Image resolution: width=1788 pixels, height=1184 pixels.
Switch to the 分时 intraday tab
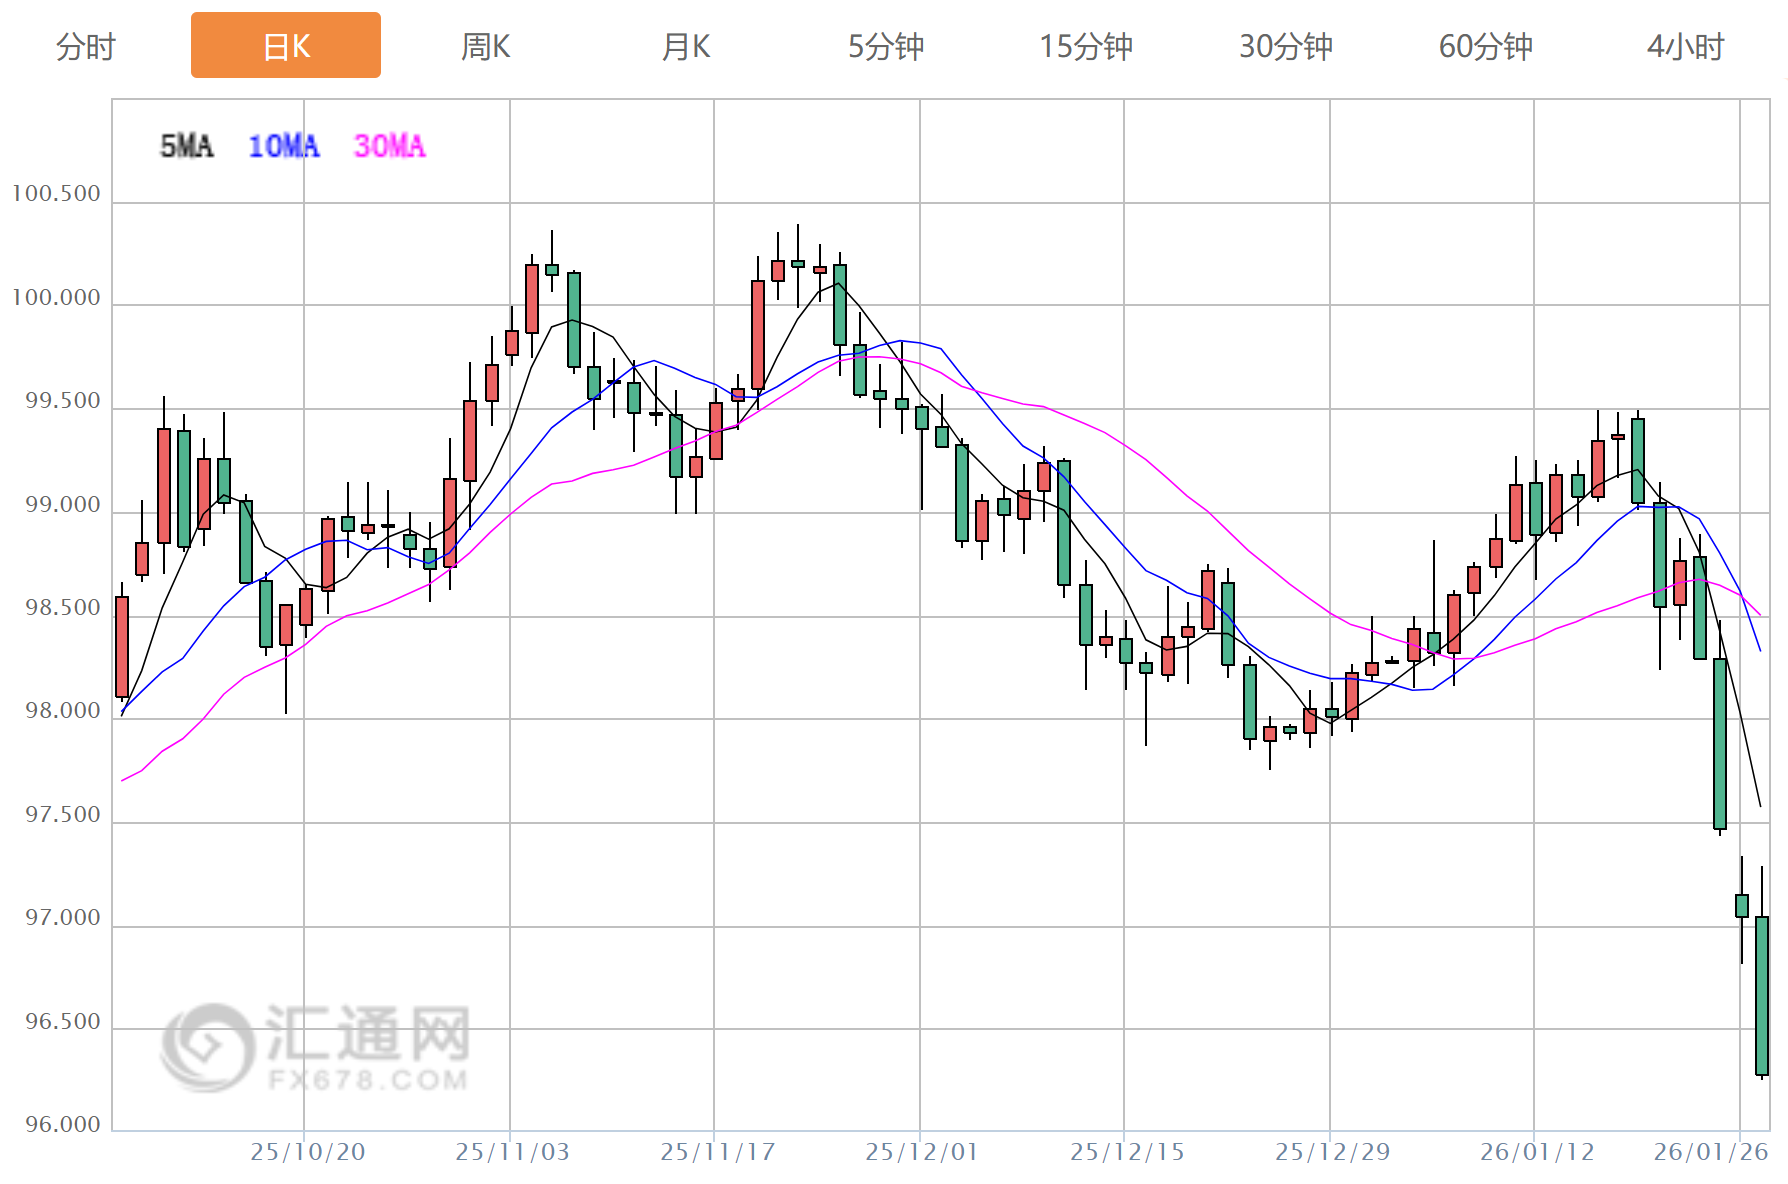click(86, 46)
